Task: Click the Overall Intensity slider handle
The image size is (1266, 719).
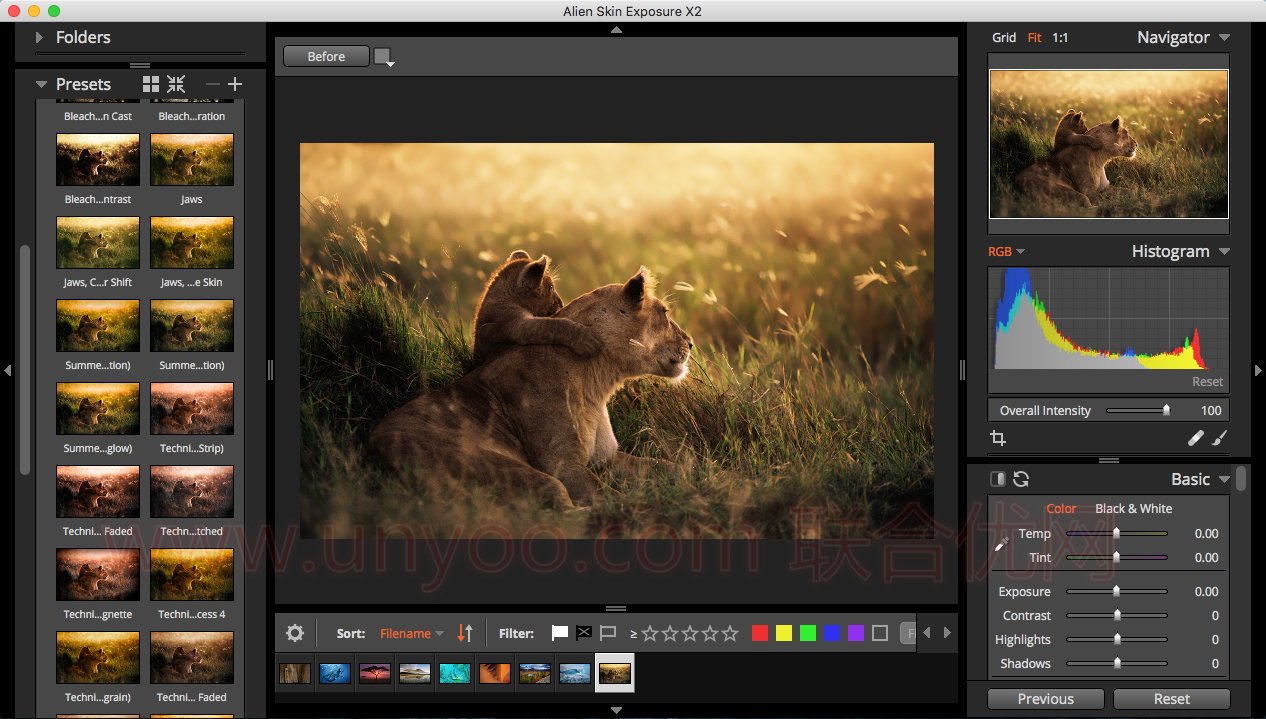Action: [1166, 409]
